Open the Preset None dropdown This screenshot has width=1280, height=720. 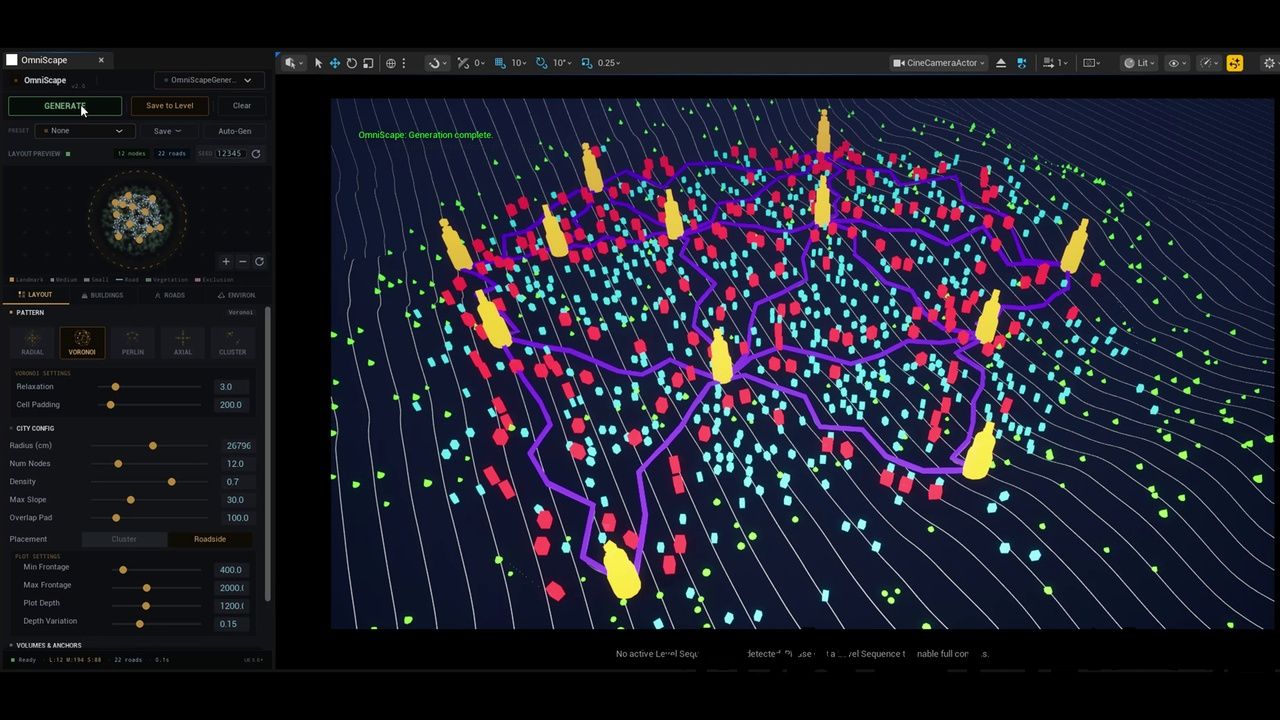coord(85,131)
